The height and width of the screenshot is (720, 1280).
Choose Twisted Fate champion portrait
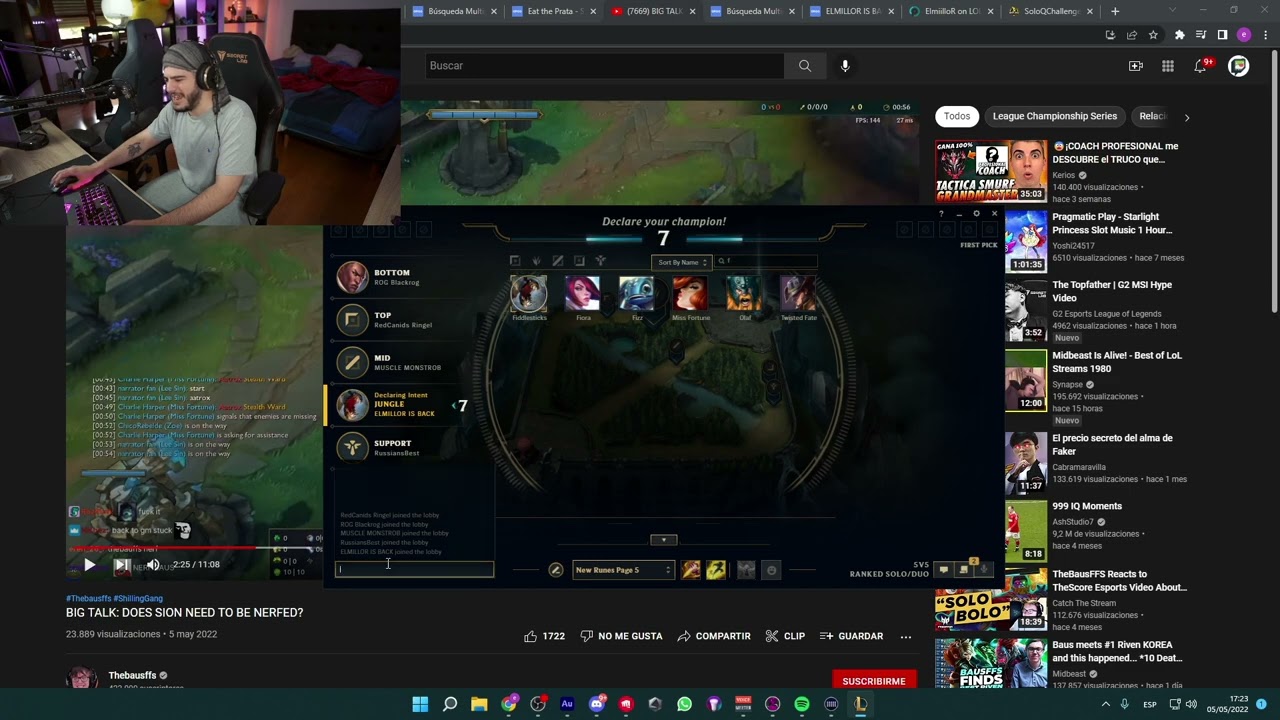tap(799, 294)
